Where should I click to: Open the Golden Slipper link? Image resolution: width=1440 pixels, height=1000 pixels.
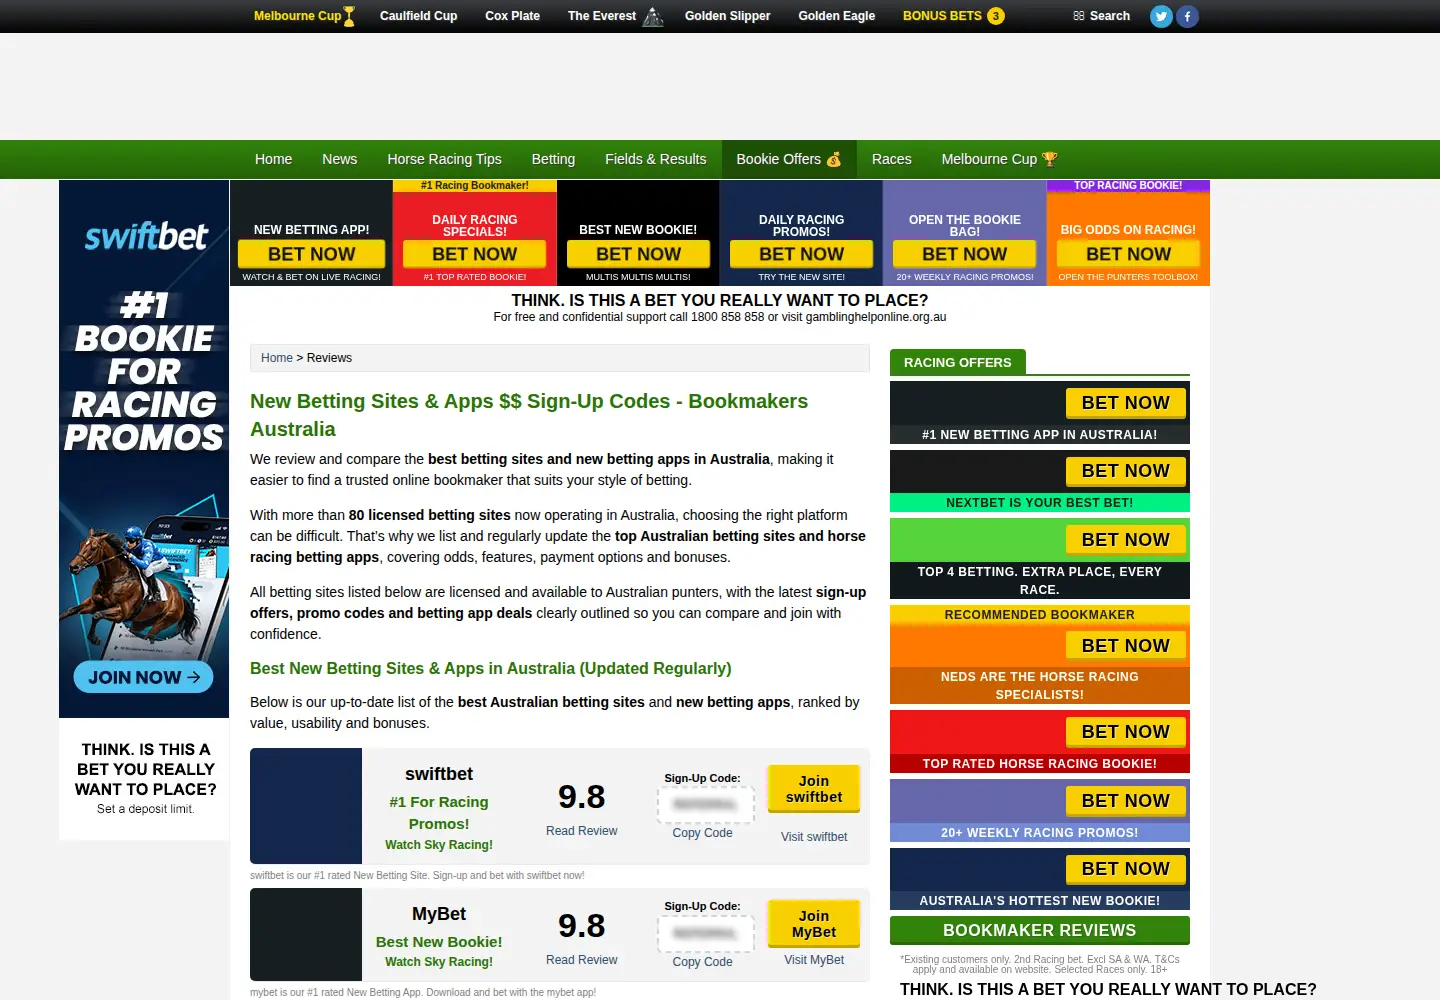tap(727, 16)
